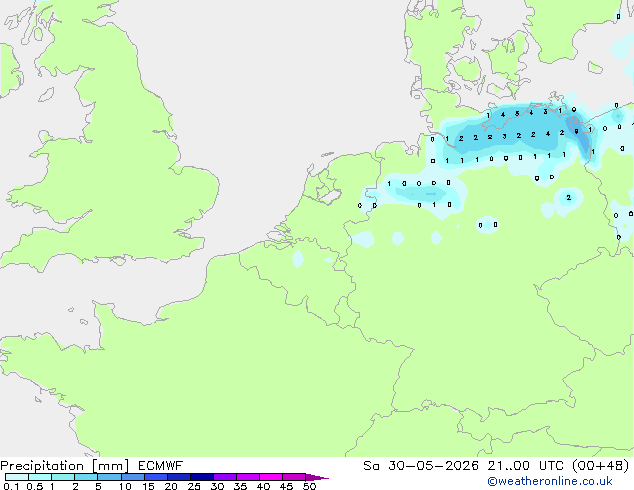Click the purple arrow above 50 mm swatch
This screenshot has height=490, width=634.
(317, 477)
